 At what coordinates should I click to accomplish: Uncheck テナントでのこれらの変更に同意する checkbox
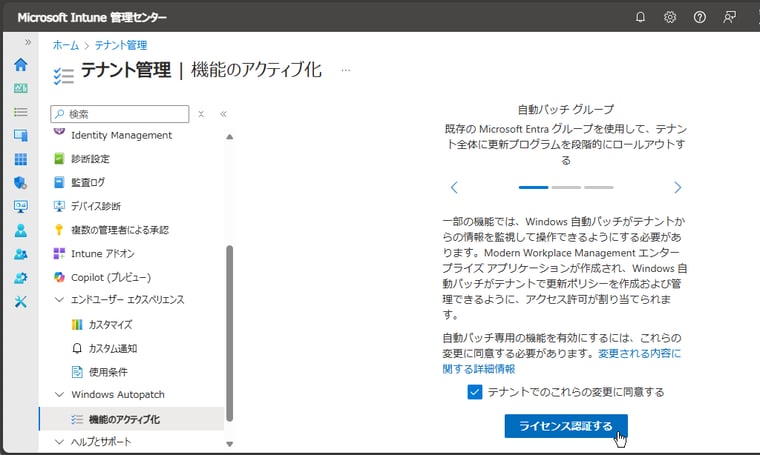click(475, 392)
